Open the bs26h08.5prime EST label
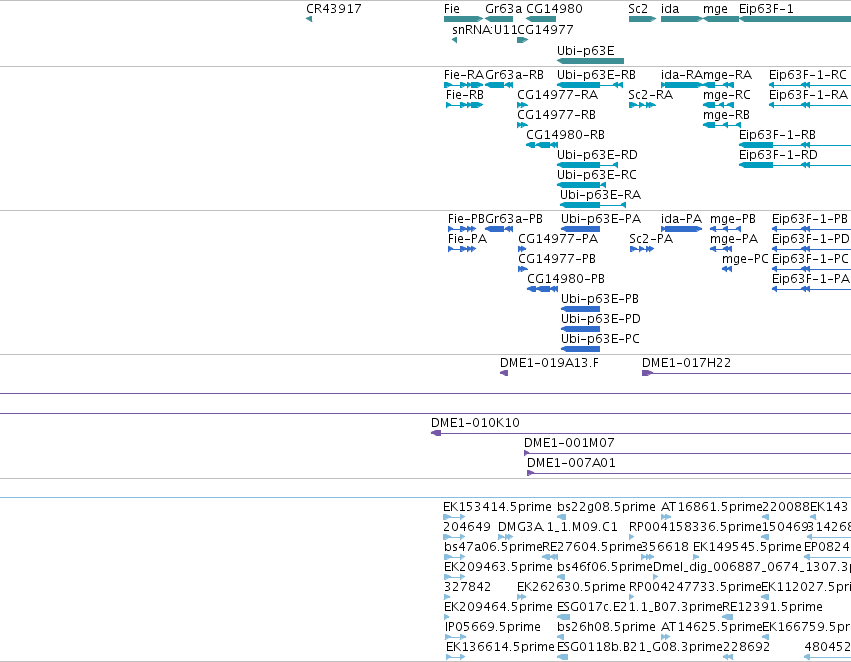The width and height of the screenshot is (851, 662). (x=606, y=627)
